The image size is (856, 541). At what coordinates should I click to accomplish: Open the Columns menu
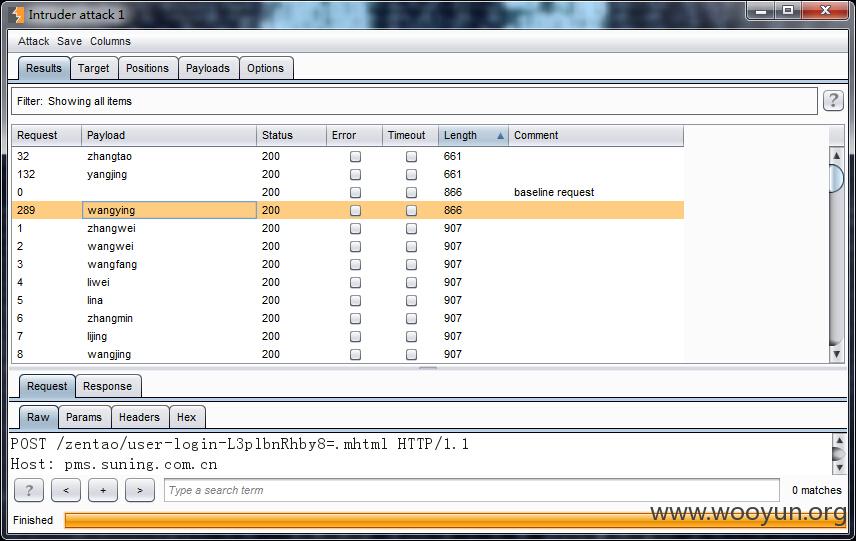(110, 41)
